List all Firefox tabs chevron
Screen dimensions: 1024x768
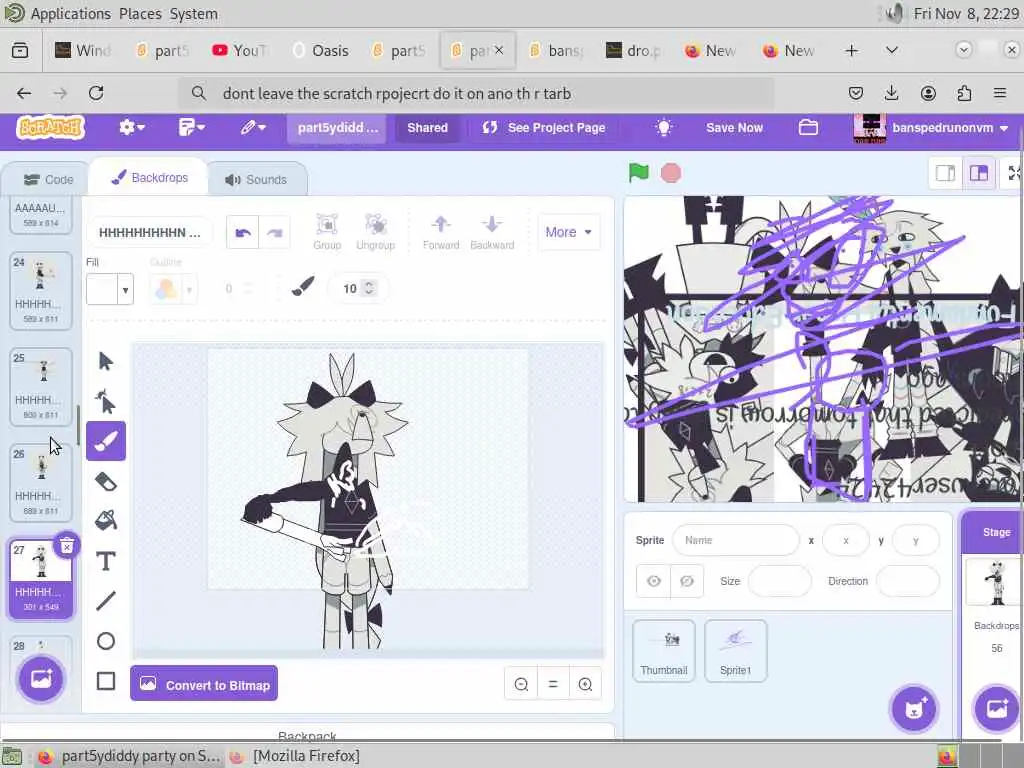[x=891, y=50]
